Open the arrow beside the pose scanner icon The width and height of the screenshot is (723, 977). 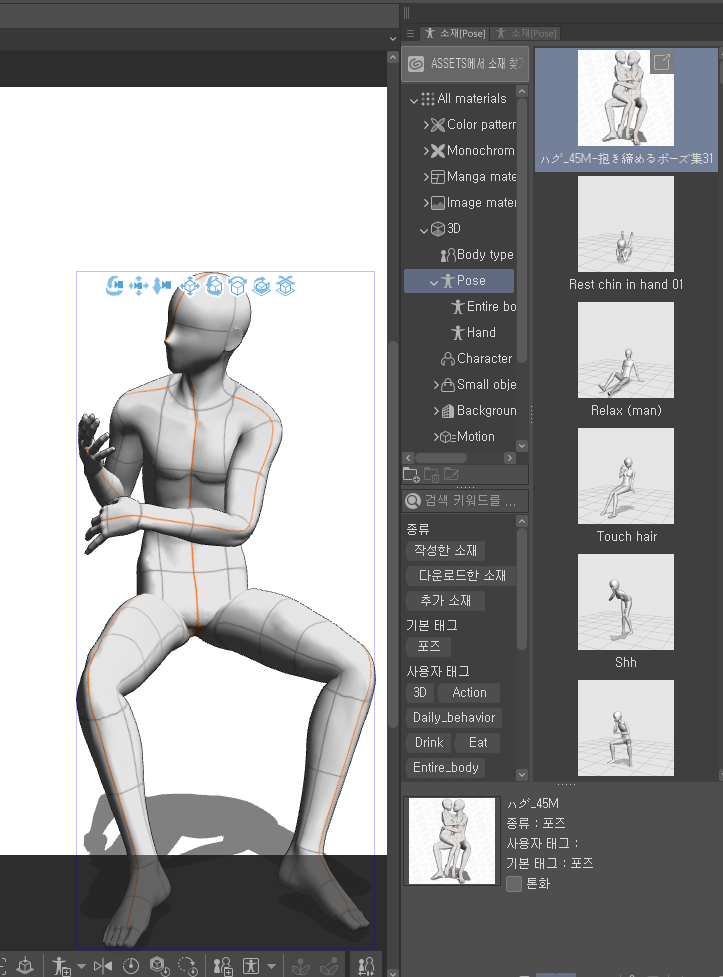(x=271, y=966)
